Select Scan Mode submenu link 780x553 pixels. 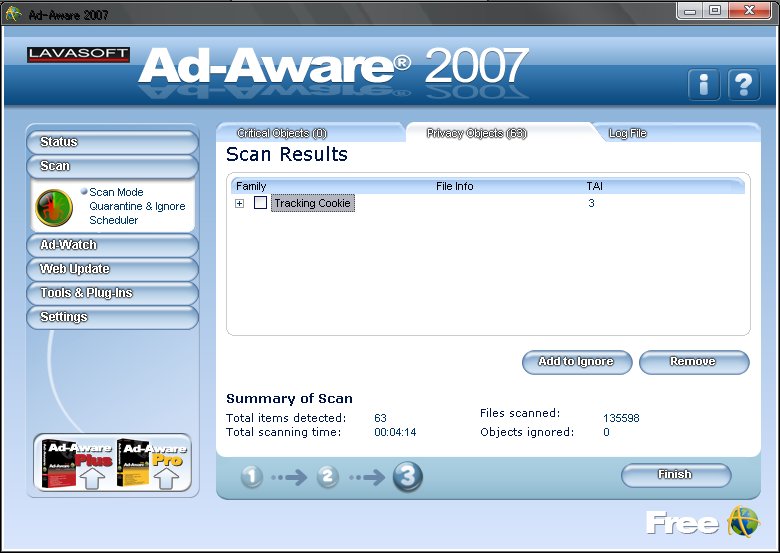[x=116, y=192]
